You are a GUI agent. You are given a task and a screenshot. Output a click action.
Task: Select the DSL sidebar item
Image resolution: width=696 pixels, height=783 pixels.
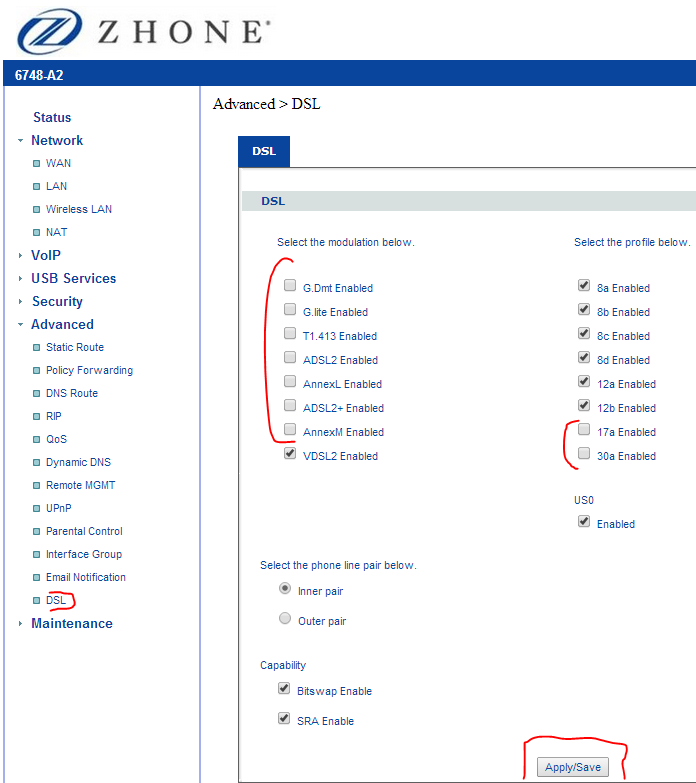pos(55,600)
